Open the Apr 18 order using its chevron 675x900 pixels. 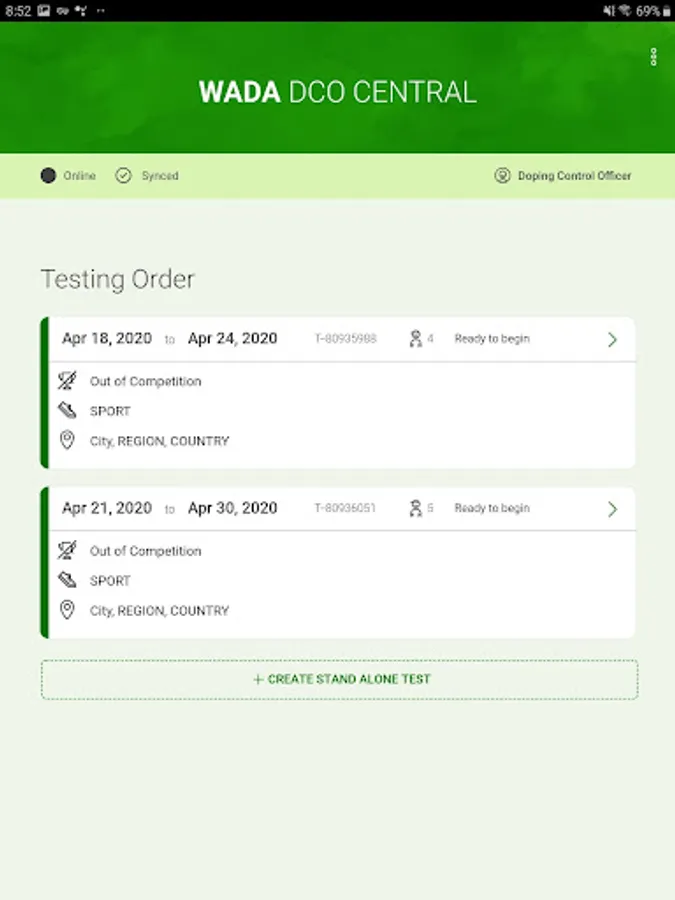coord(612,339)
